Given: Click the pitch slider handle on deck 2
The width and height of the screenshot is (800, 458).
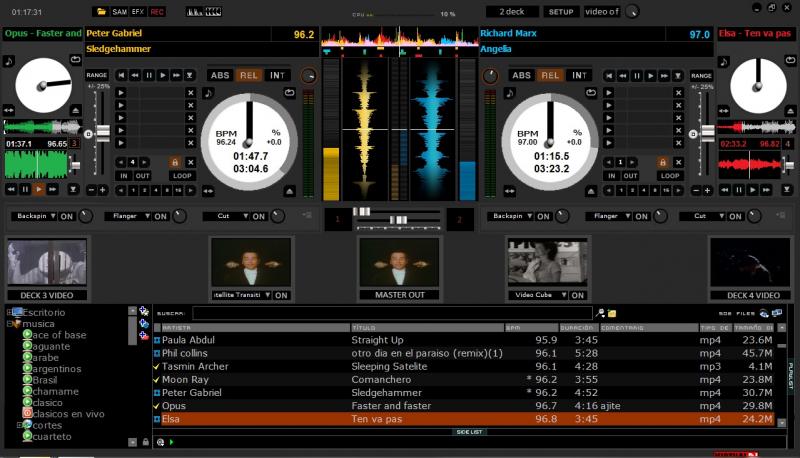Looking at the screenshot, I should point(708,133).
